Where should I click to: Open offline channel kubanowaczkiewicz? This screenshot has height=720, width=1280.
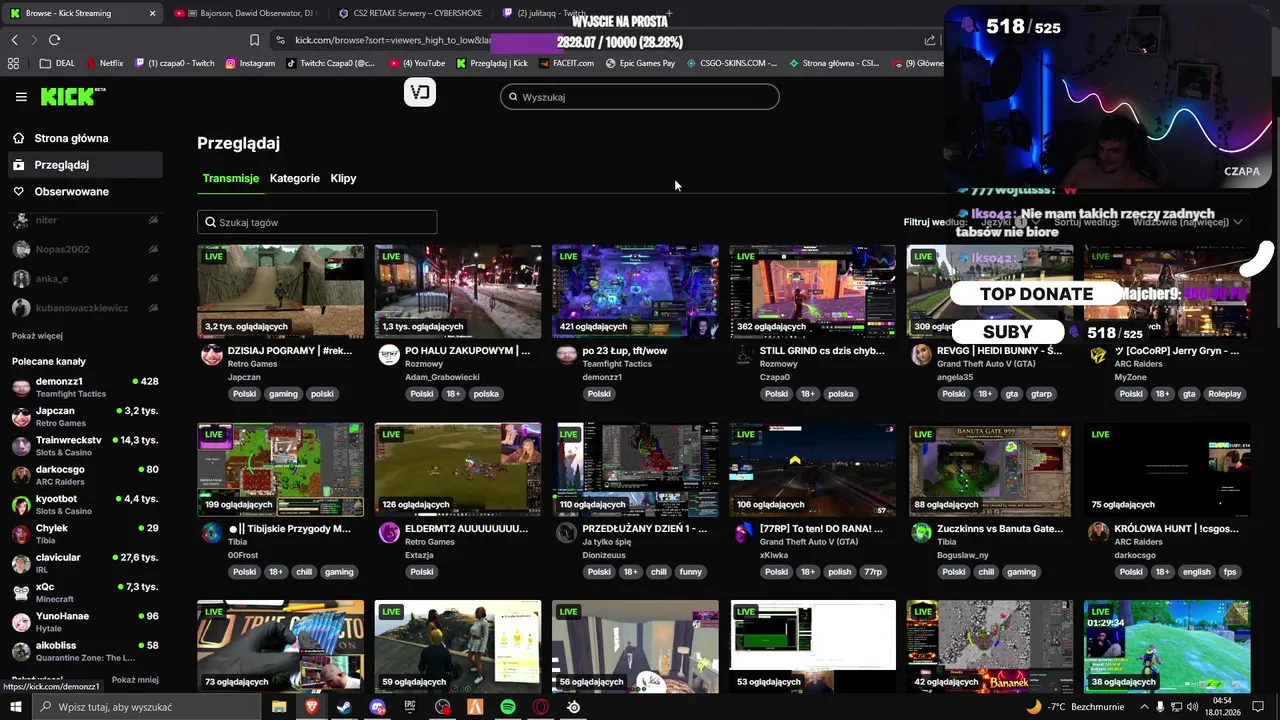point(85,308)
